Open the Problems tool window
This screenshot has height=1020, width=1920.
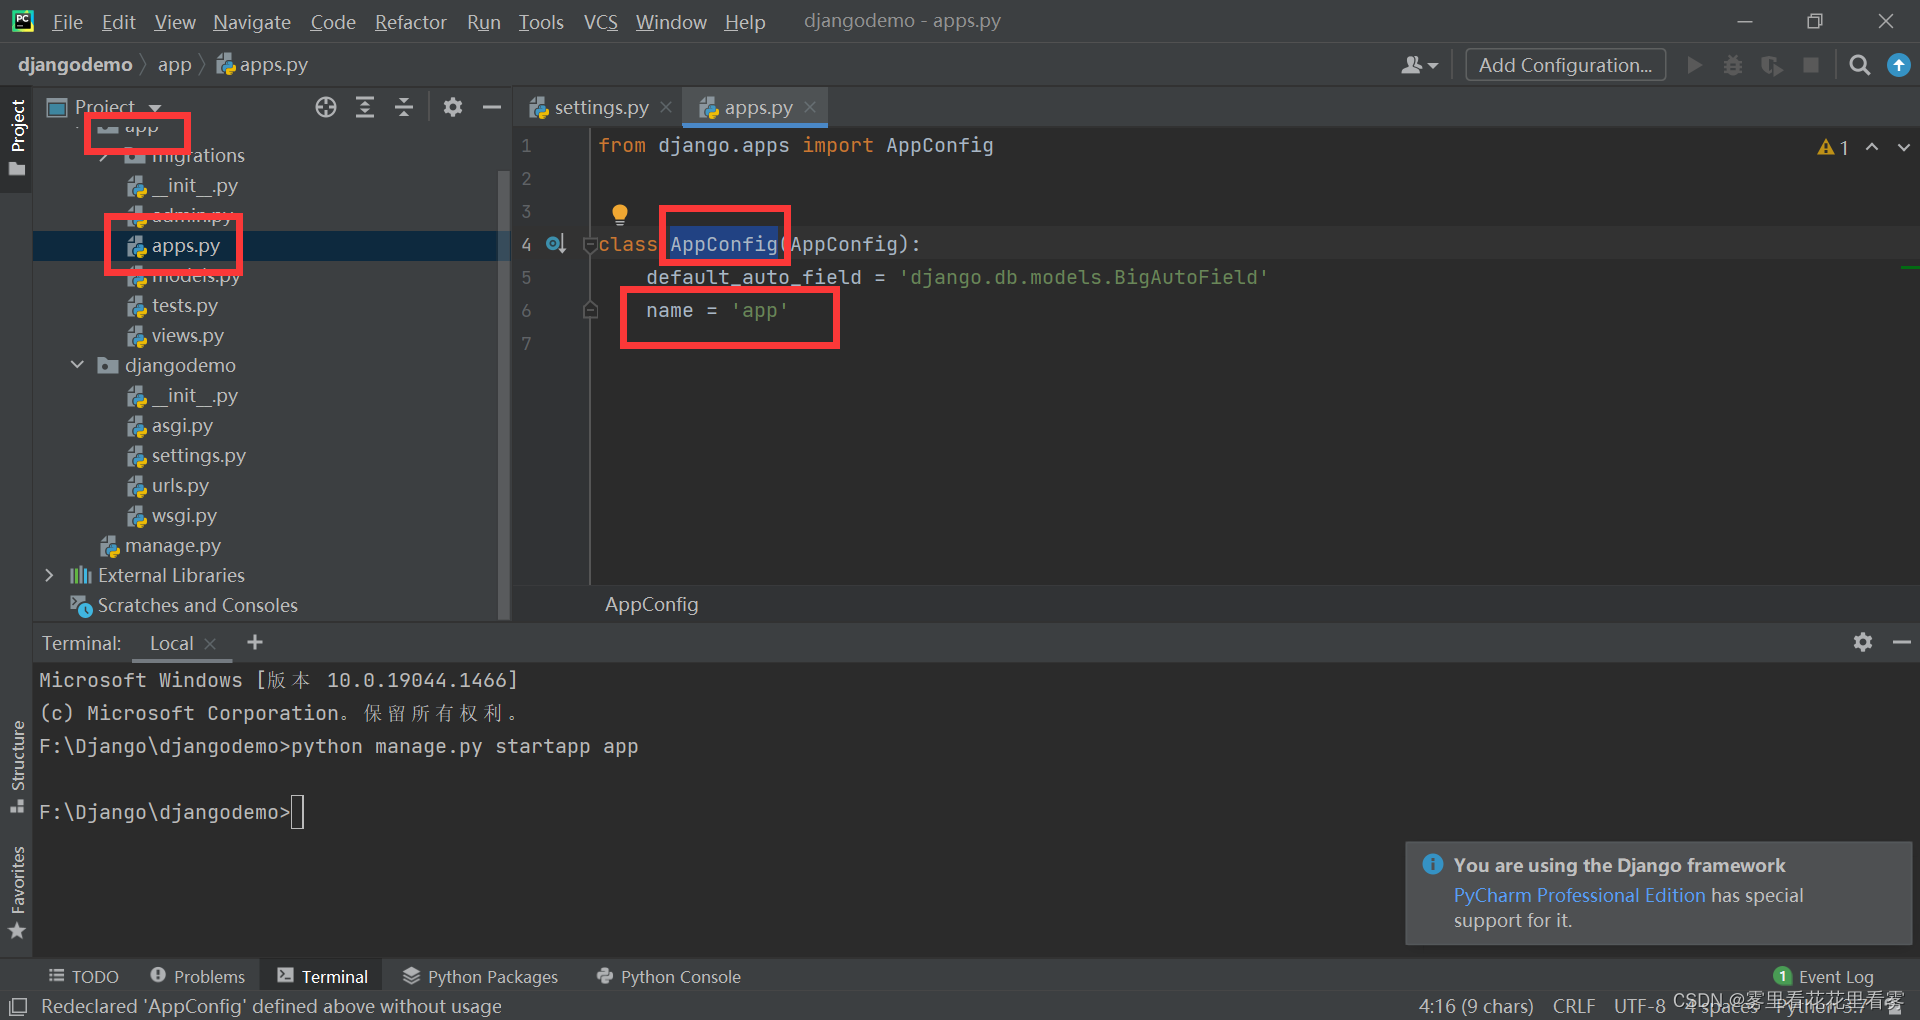coord(197,977)
